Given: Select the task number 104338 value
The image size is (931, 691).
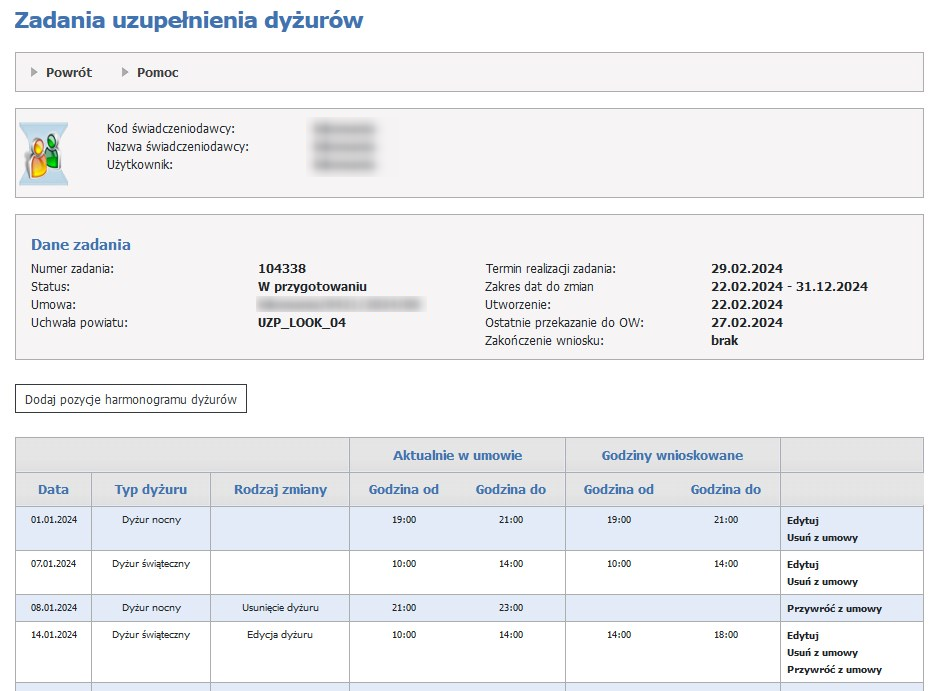Looking at the screenshot, I should pos(282,268).
